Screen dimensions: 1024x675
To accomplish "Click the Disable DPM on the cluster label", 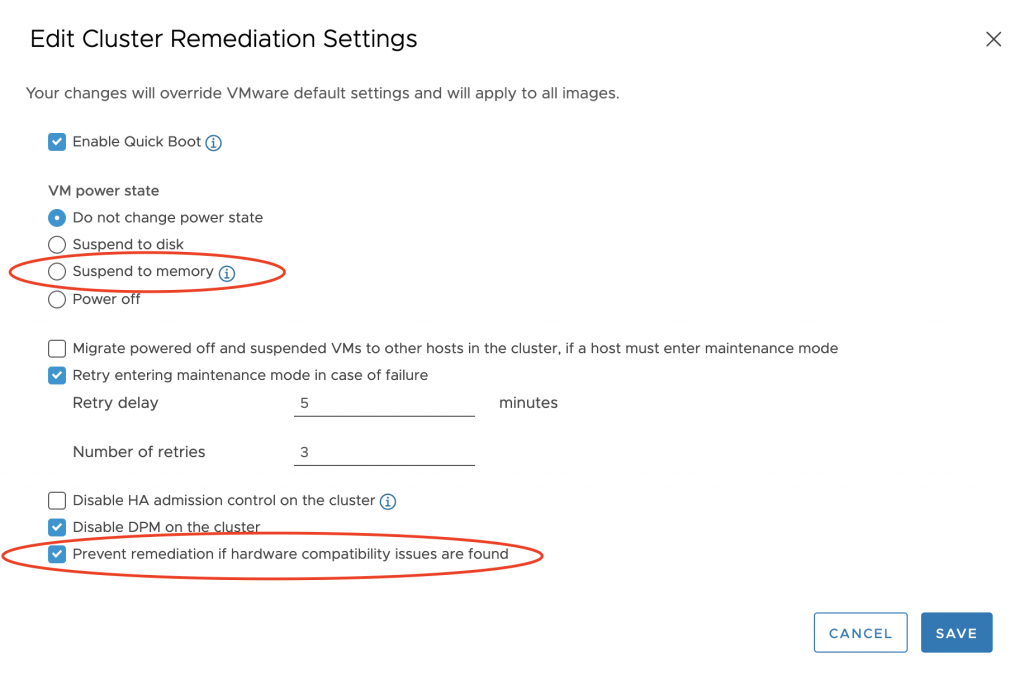I will (x=166, y=527).
